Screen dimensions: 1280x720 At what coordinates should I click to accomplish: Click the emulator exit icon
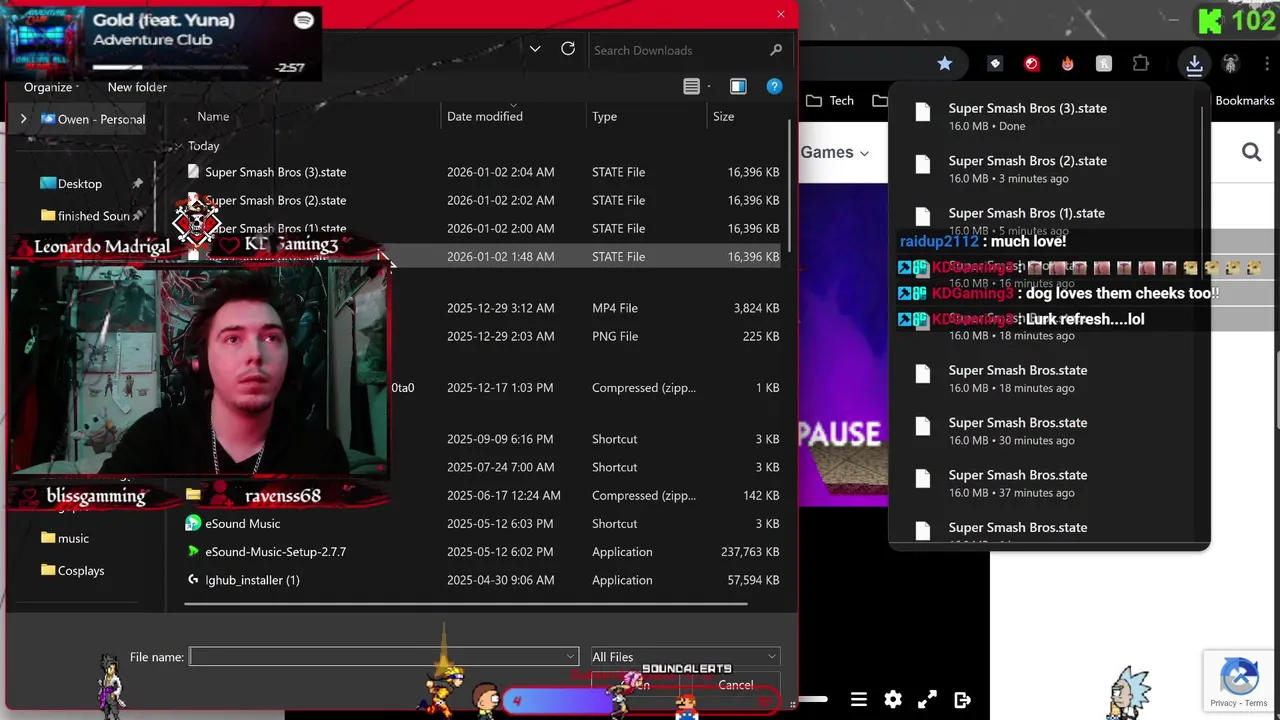click(963, 700)
